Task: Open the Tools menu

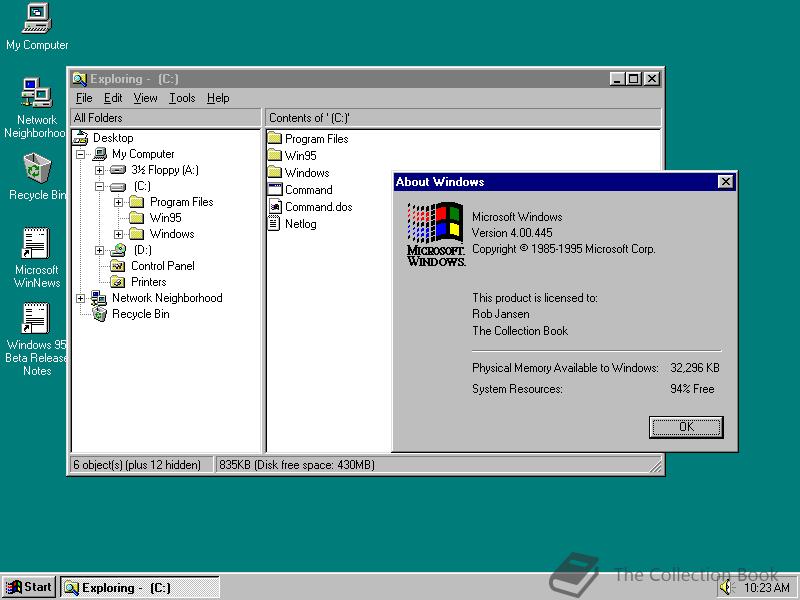Action: tap(182, 98)
